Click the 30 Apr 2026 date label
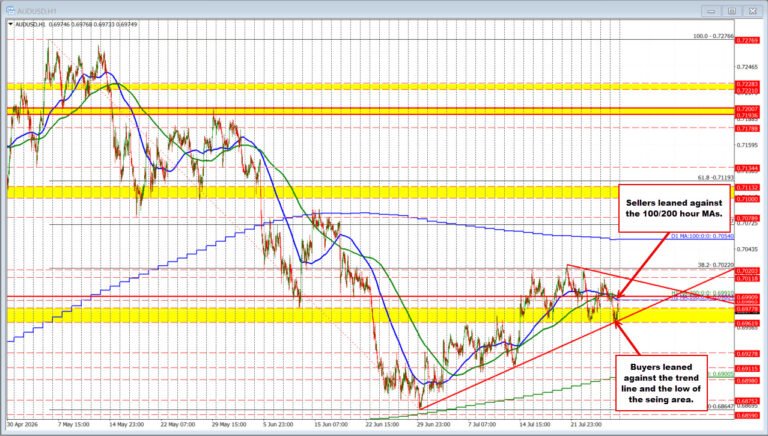Screen dimensions: 768x436 (23, 424)
